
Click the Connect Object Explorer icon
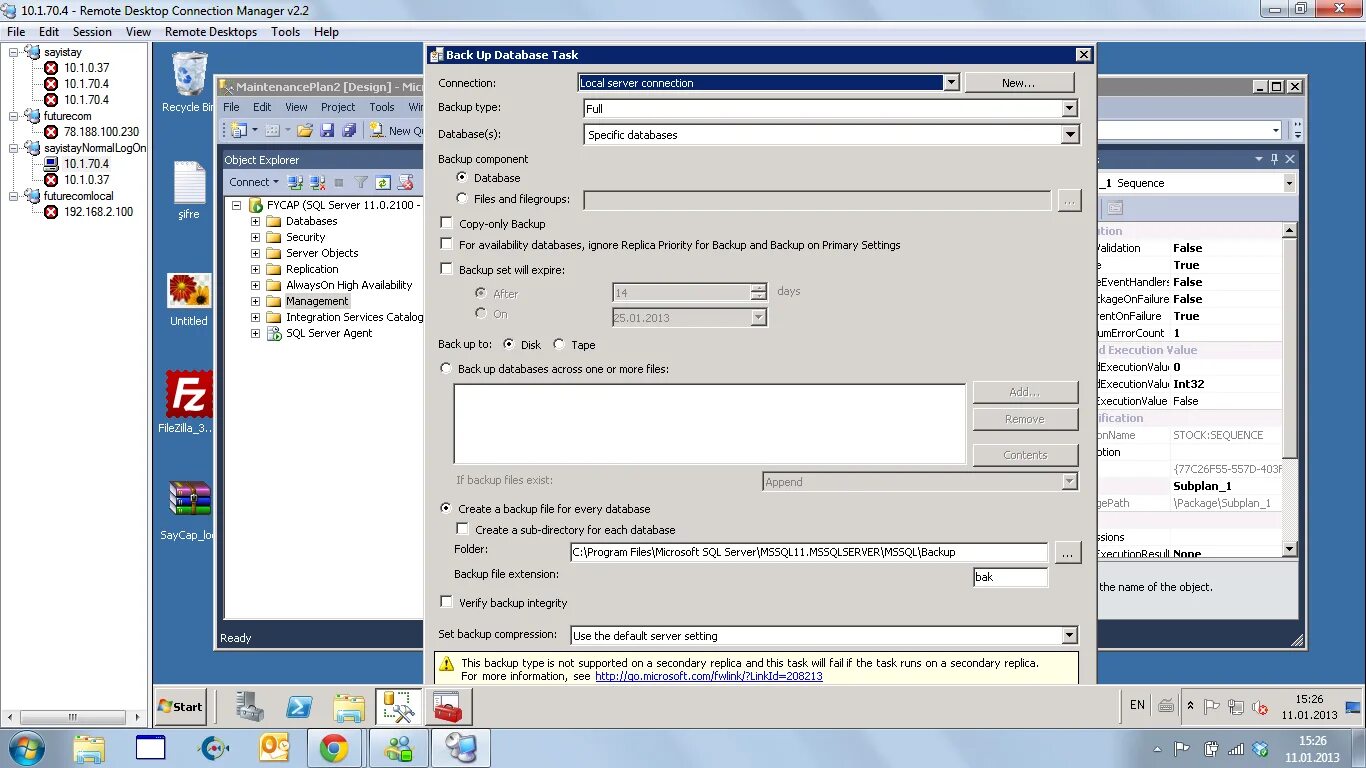point(295,182)
